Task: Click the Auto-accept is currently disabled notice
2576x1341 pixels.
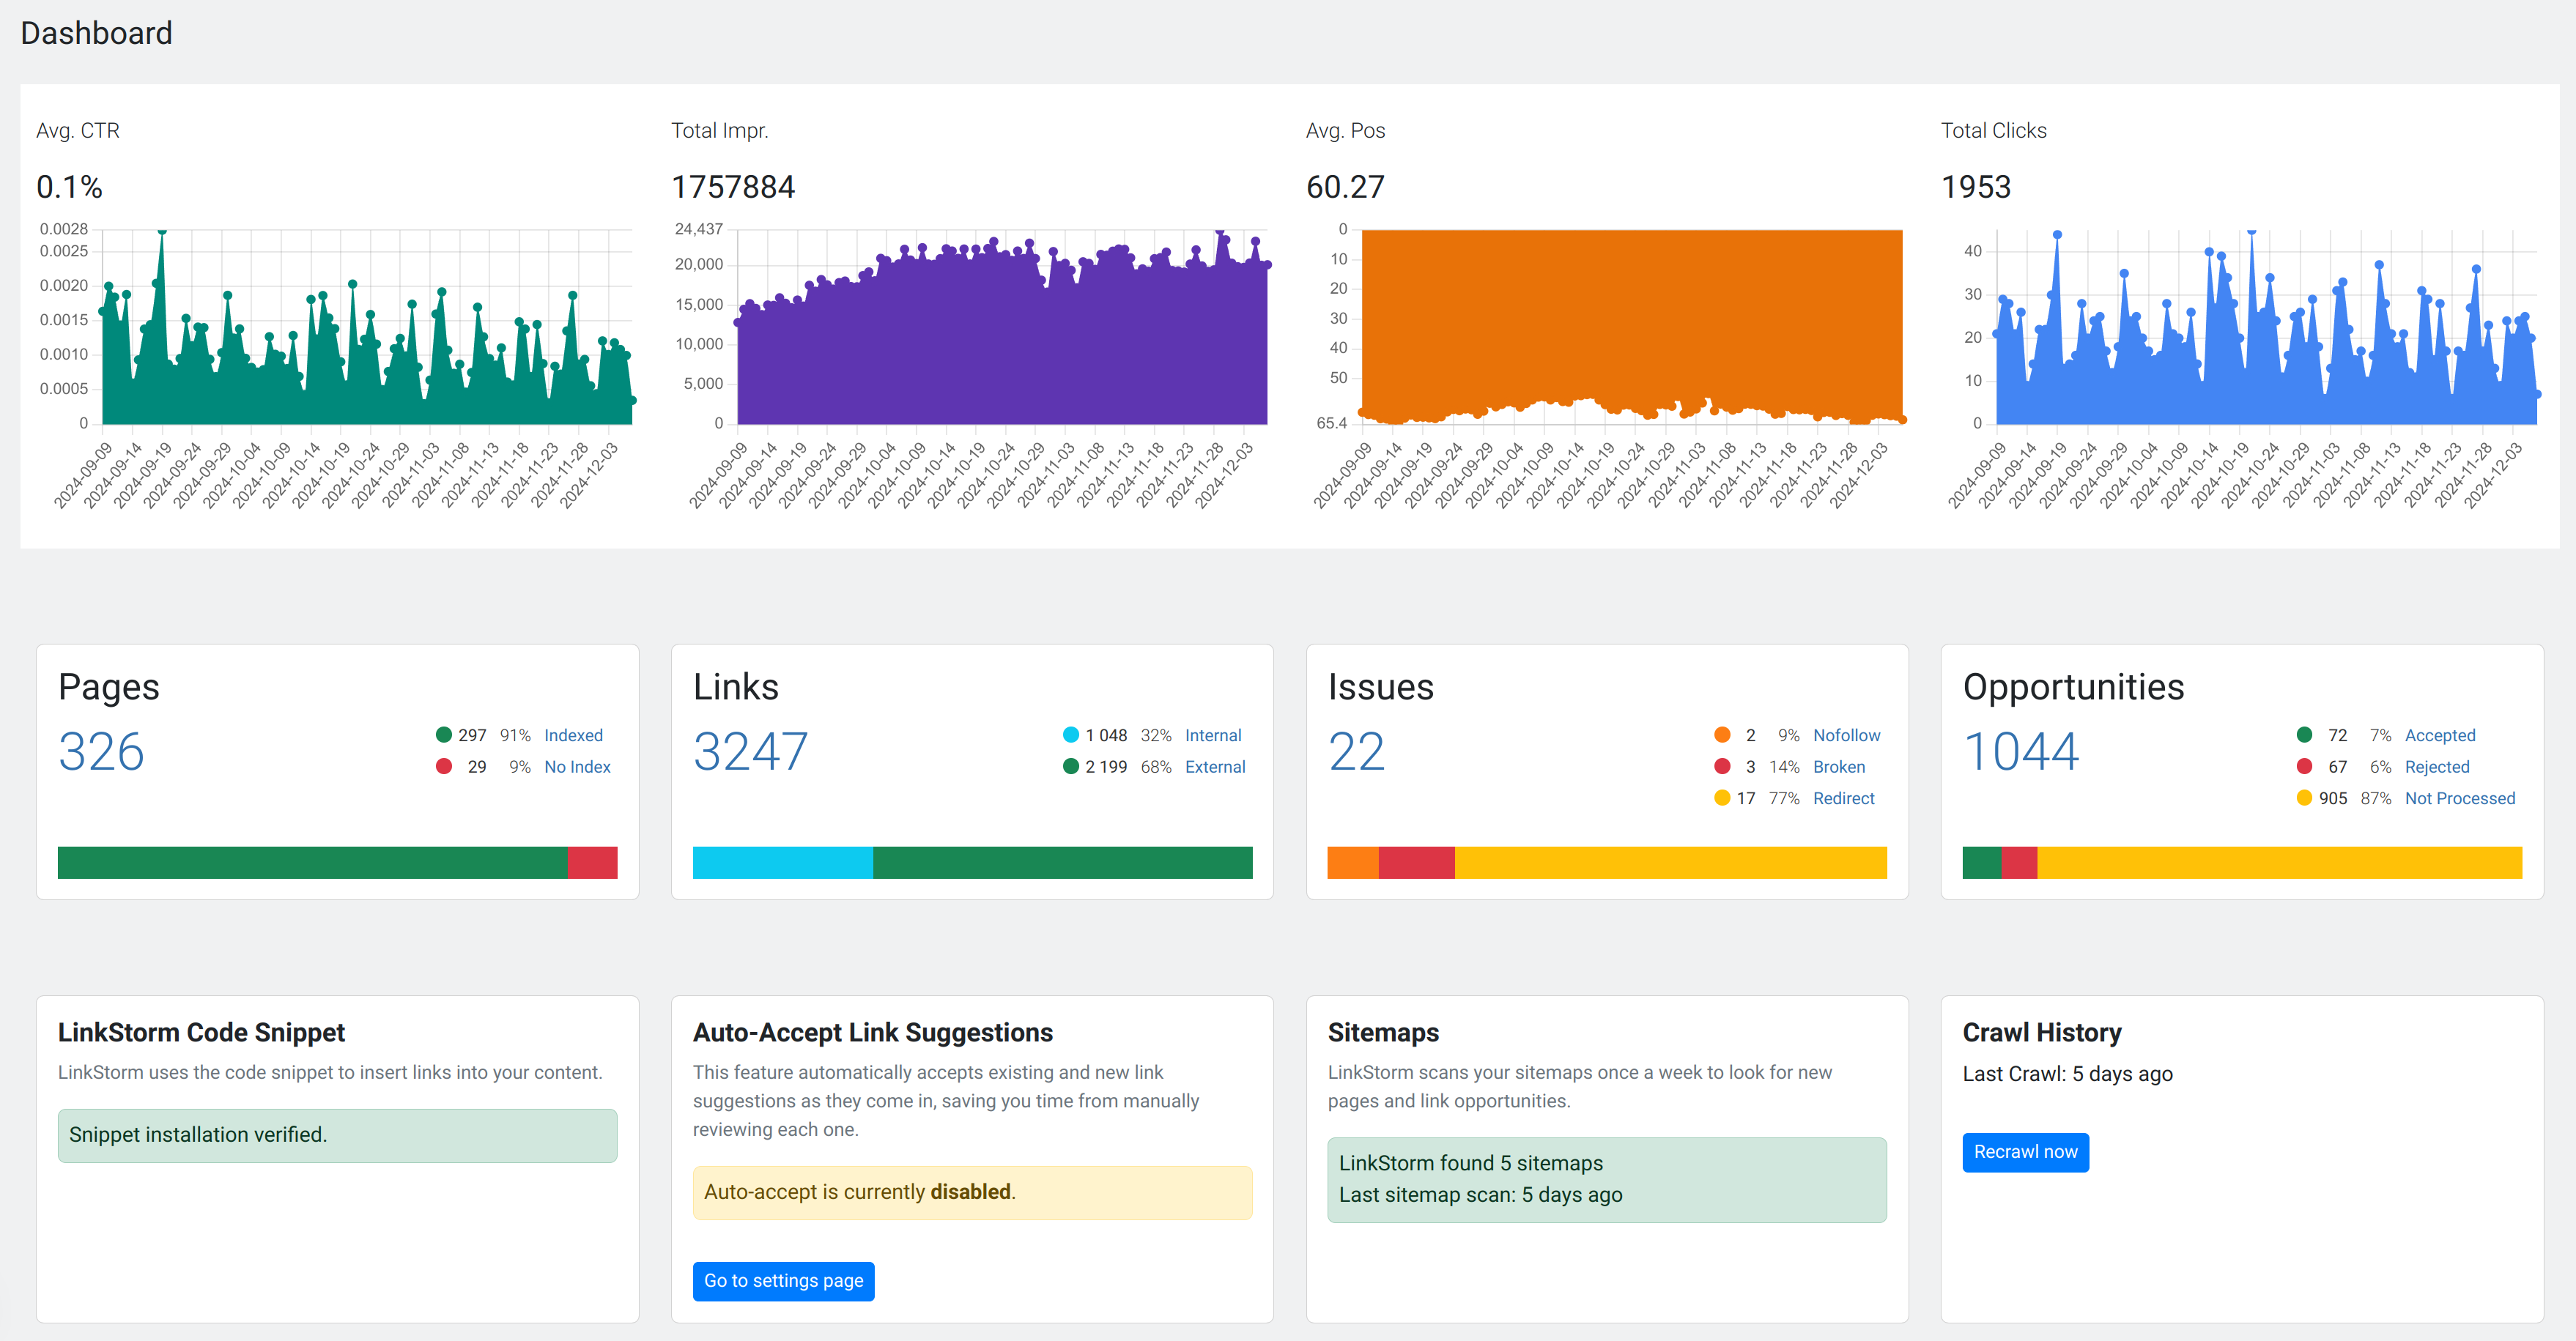Action: click(972, 1192)
